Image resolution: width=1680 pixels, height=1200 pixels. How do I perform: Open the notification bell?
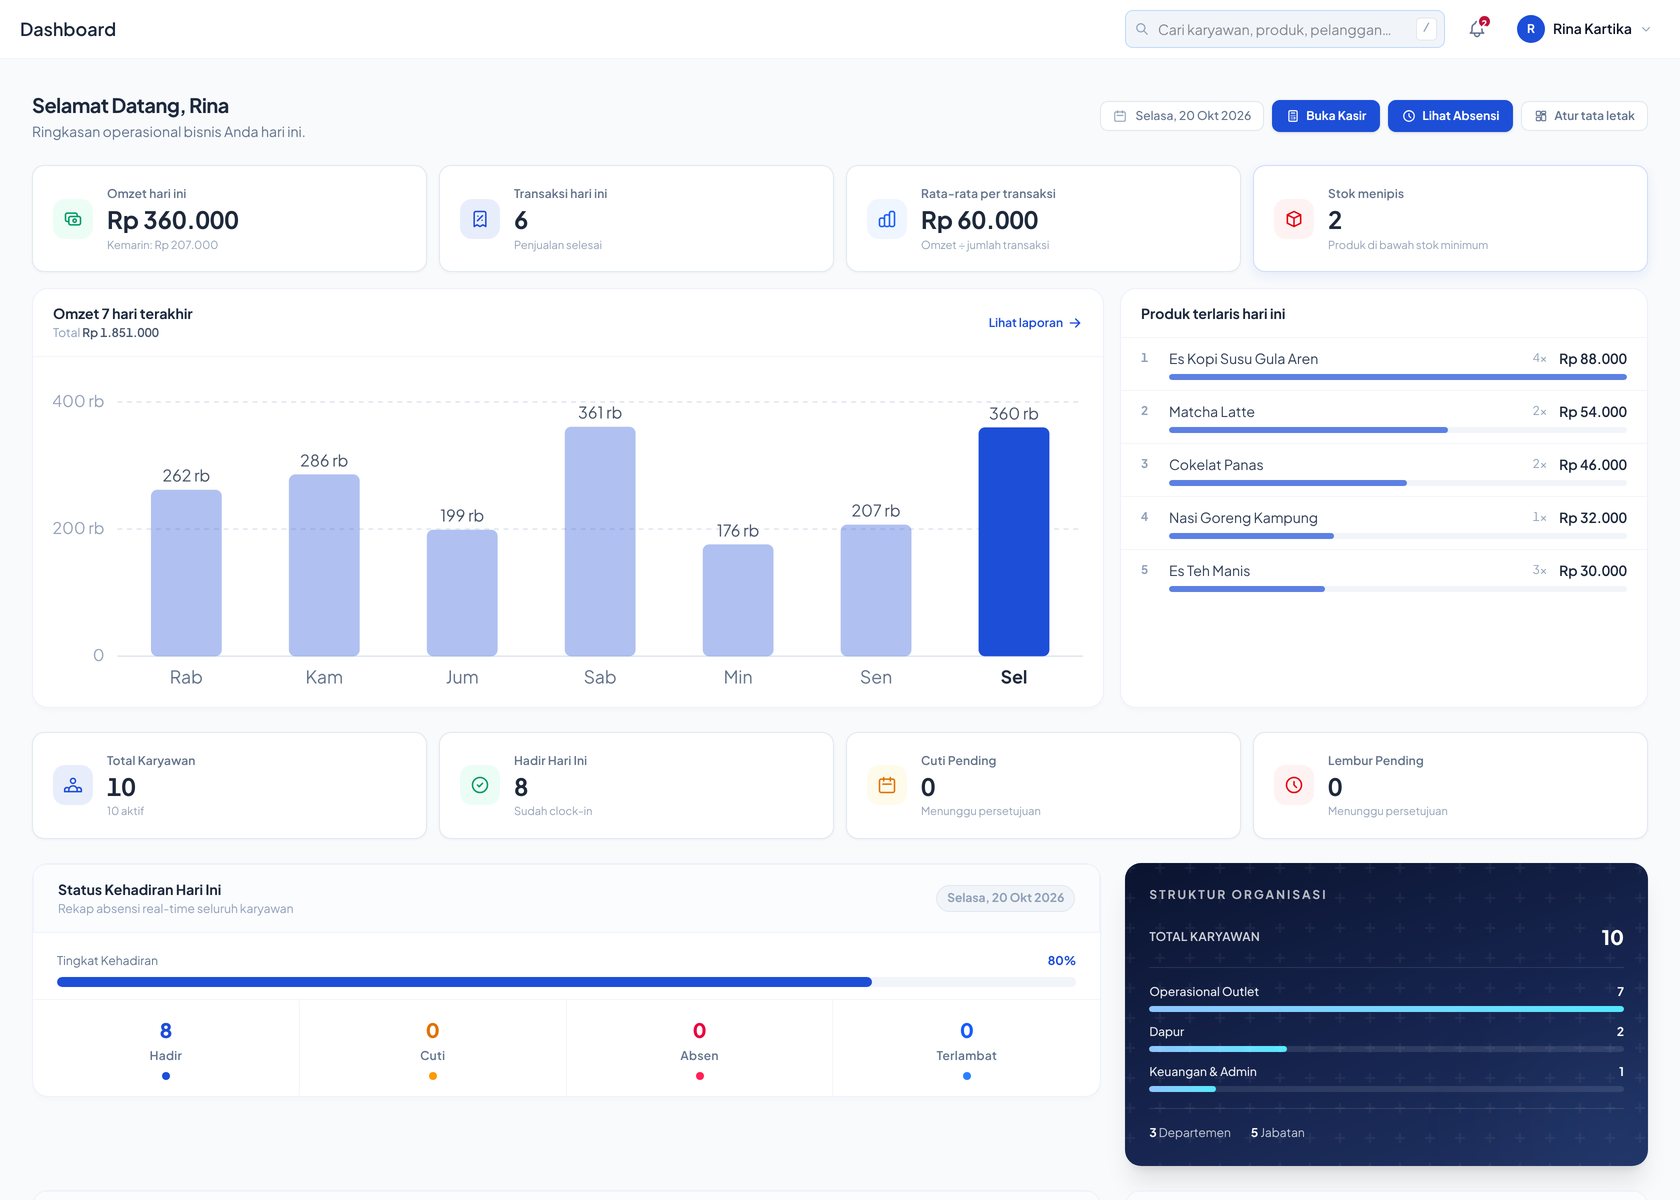[x=1477, y=29]
